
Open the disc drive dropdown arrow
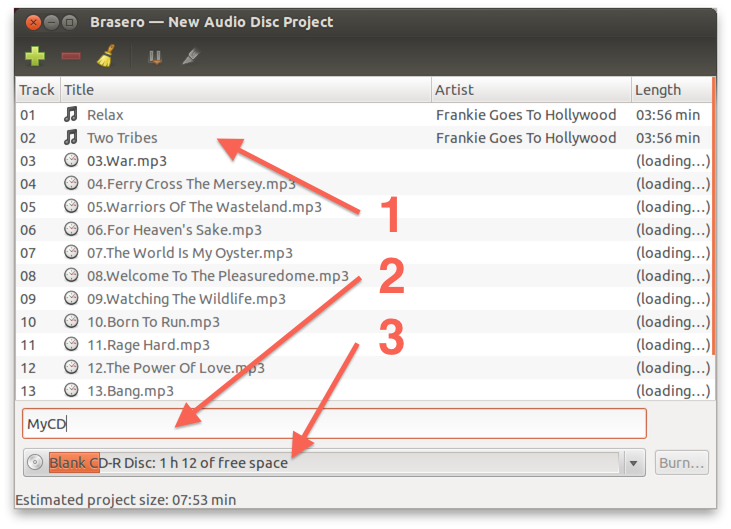633,463
